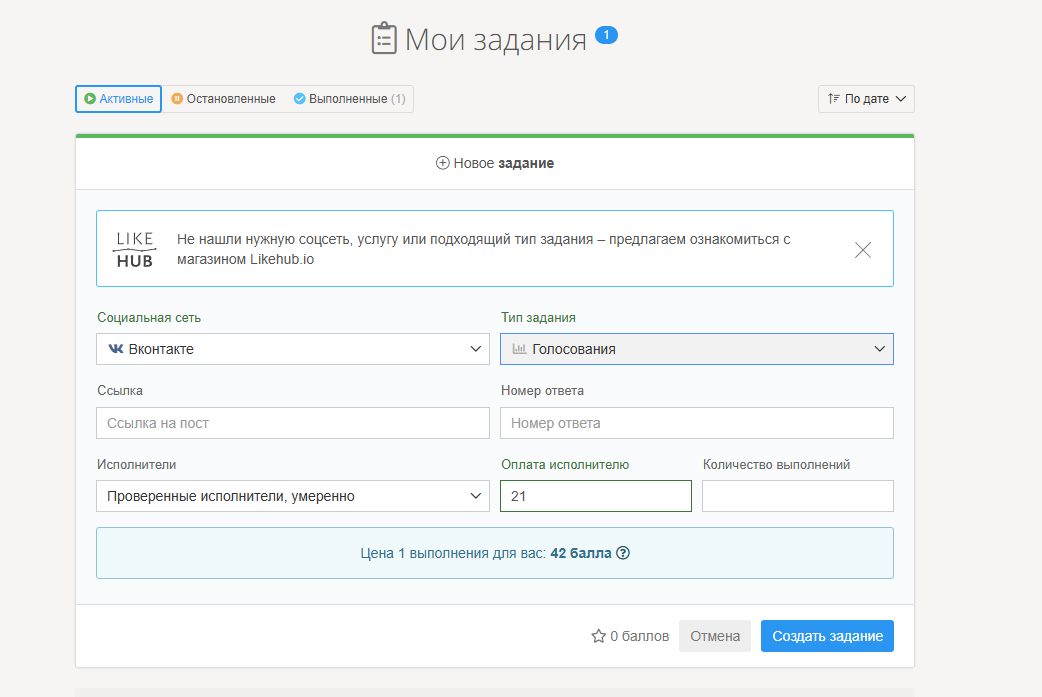Image resolution: width=1042 pixels, height=697 pixels.
Task: Switch to Активные tasks tab
Action: tap(118, 99)
